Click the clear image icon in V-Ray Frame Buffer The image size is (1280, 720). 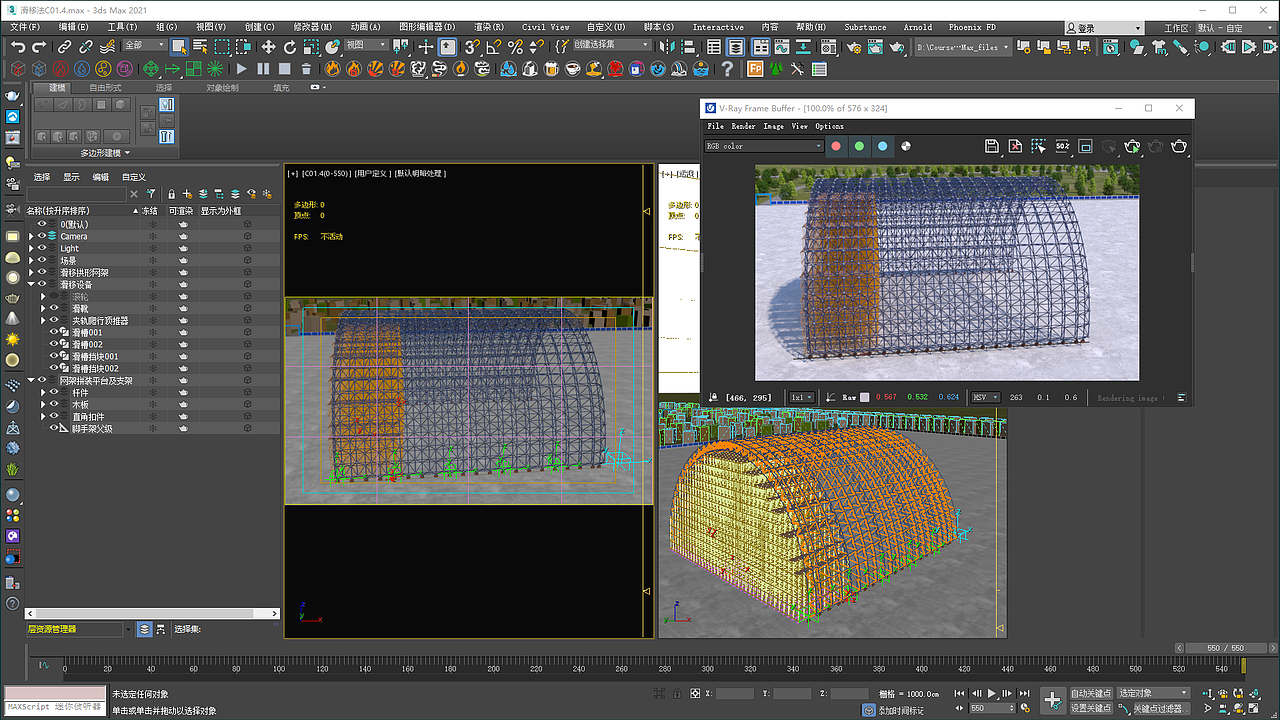click(1015, 146)
